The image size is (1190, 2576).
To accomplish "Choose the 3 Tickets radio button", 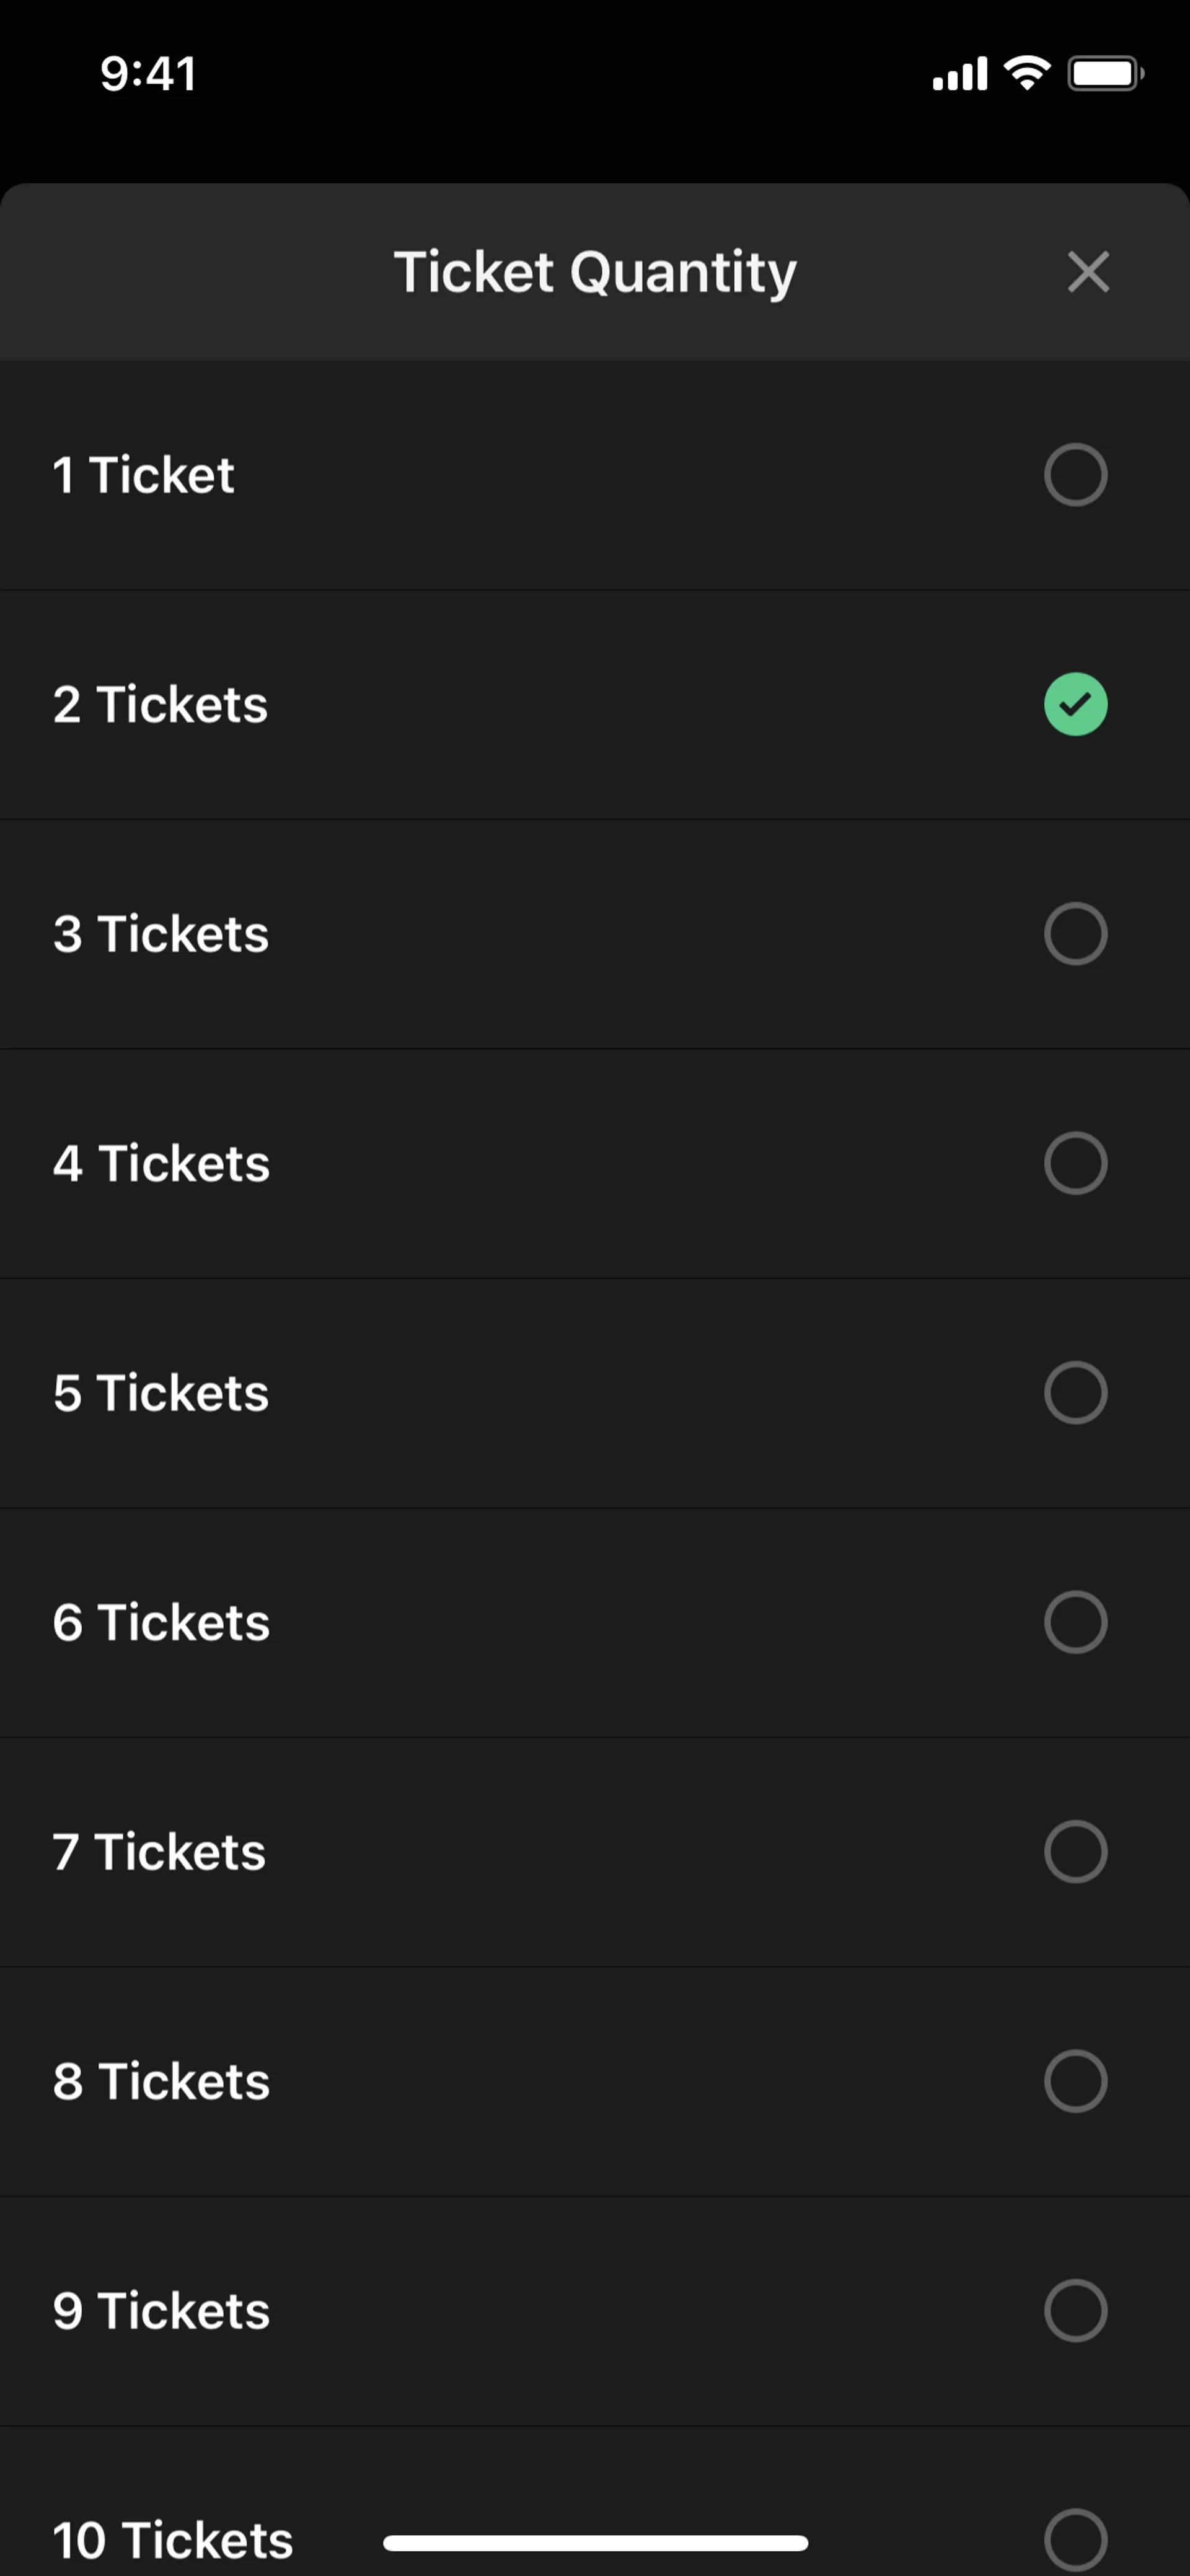I will pos(1075,934).
